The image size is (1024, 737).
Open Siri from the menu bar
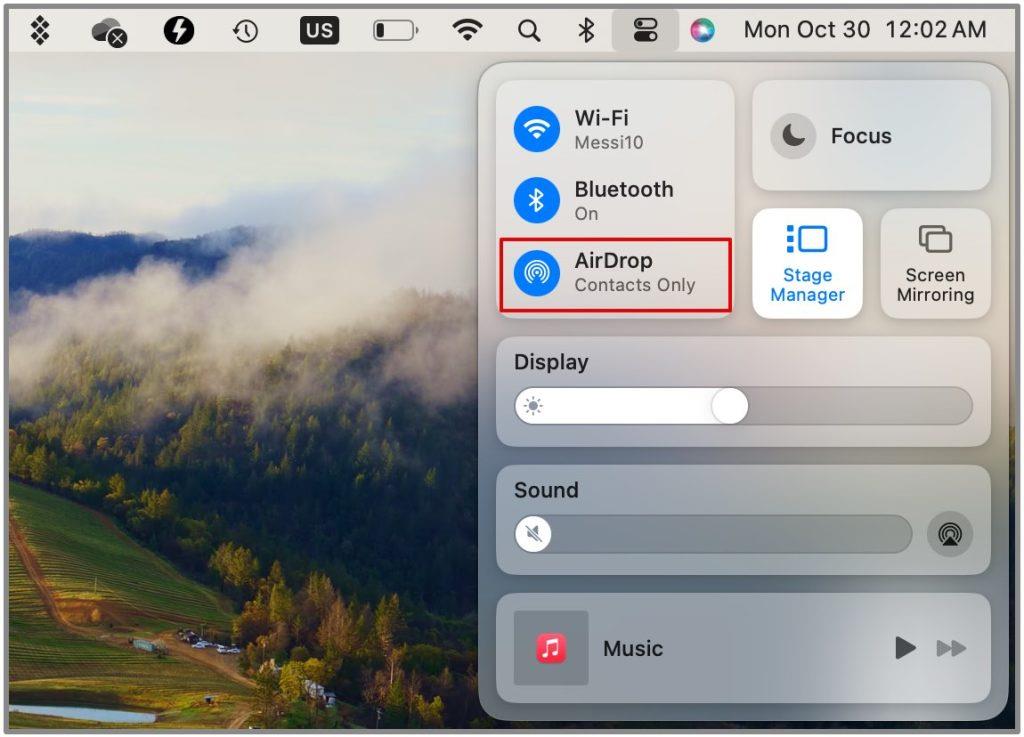coord(703,29)
